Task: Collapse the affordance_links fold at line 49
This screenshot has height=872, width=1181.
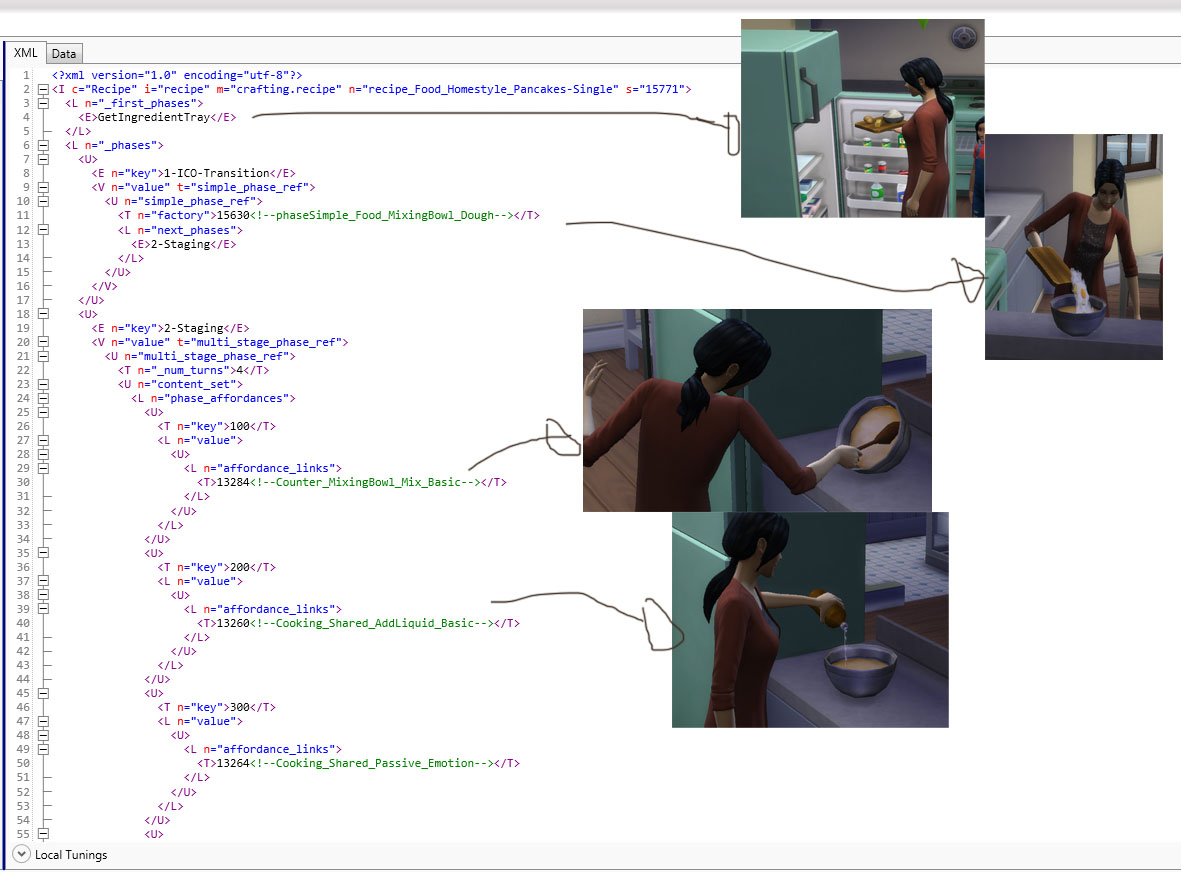Action: coord(44,749)
